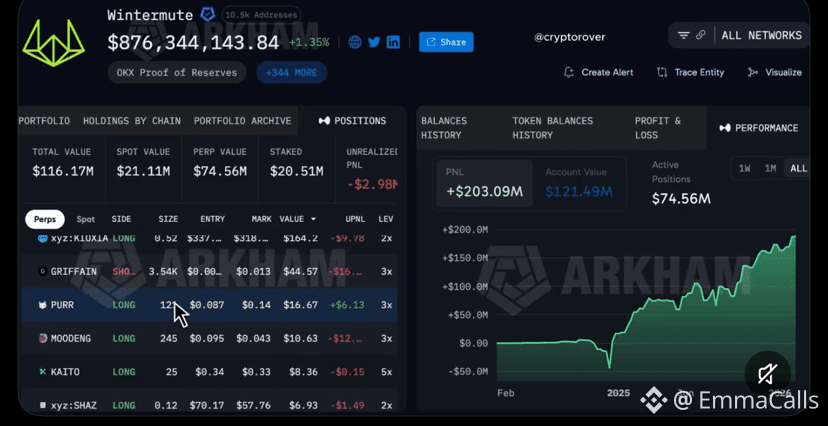
Task: Switch to Spot positions
Action: pyautogui.click(x=86, y=219)
